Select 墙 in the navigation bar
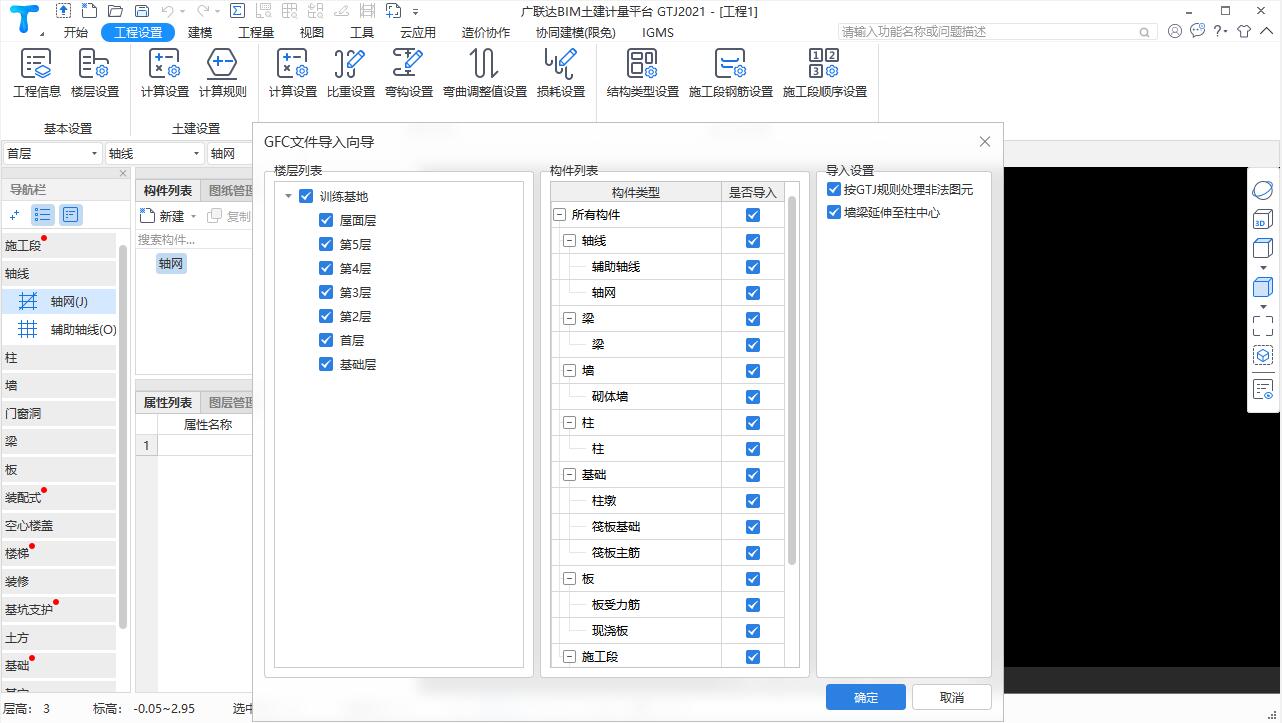 [x=58, y=385]
